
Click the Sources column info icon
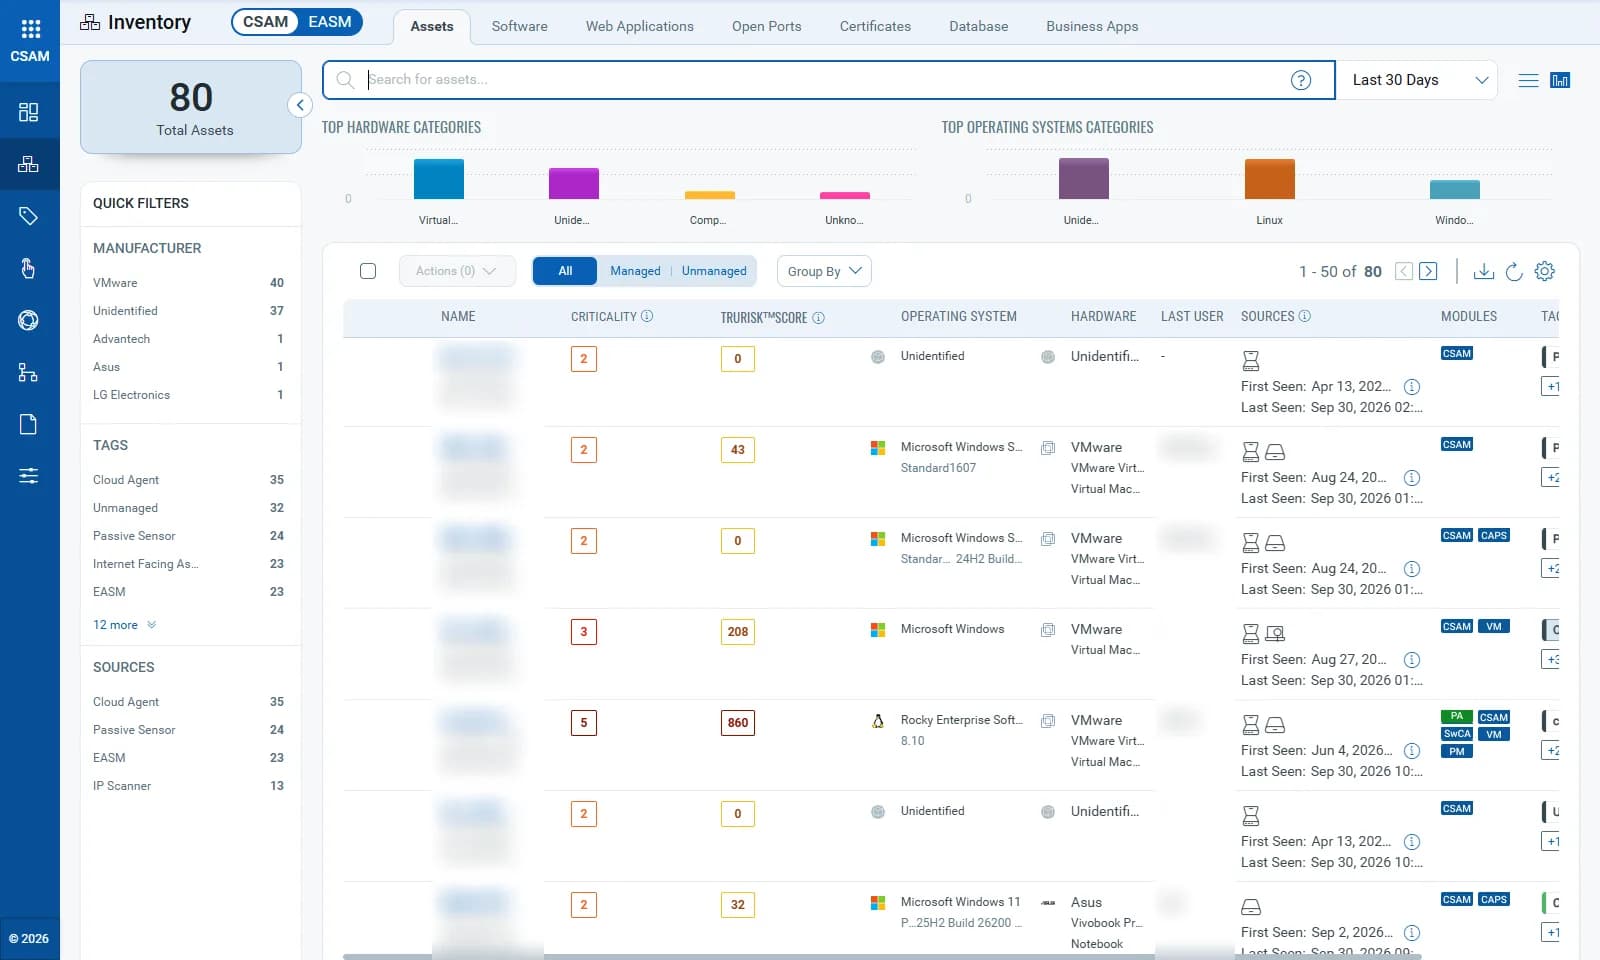pos(1305,316)
